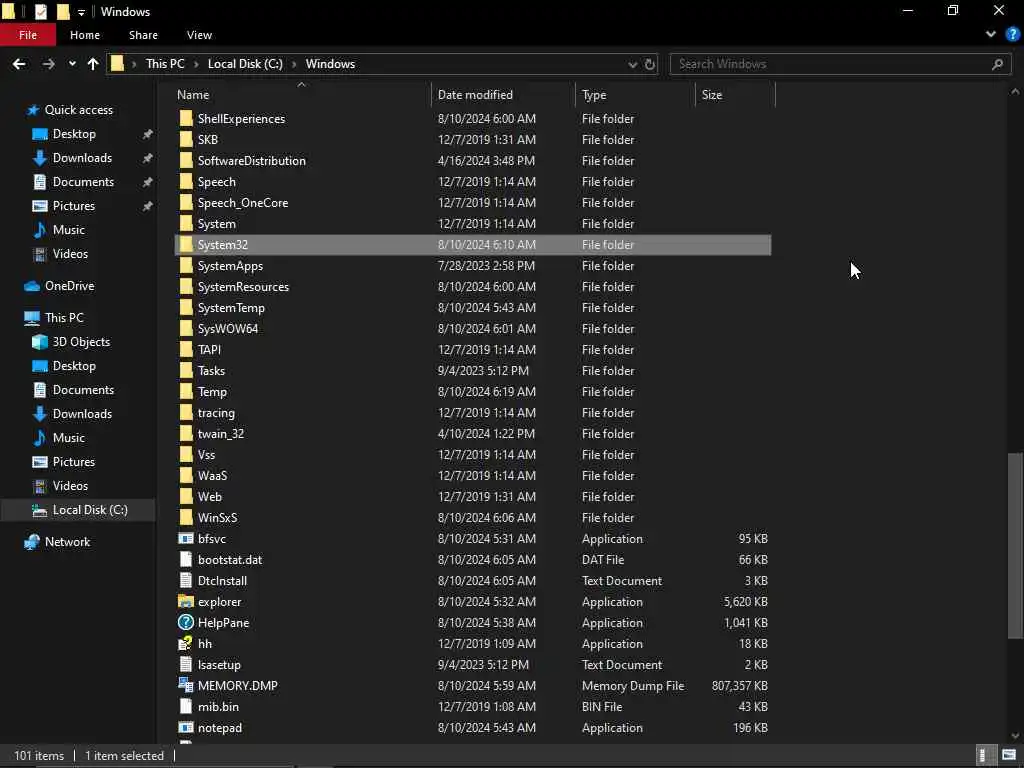Select the DtcInstall text document icon

point(186,581)
